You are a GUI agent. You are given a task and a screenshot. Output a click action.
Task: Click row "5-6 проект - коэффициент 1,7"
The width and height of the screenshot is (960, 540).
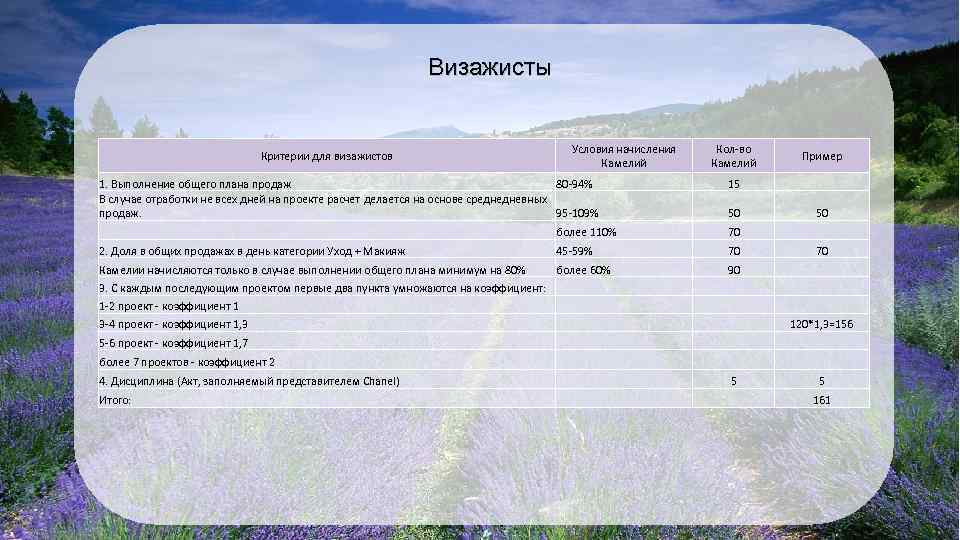coord(173,343)
